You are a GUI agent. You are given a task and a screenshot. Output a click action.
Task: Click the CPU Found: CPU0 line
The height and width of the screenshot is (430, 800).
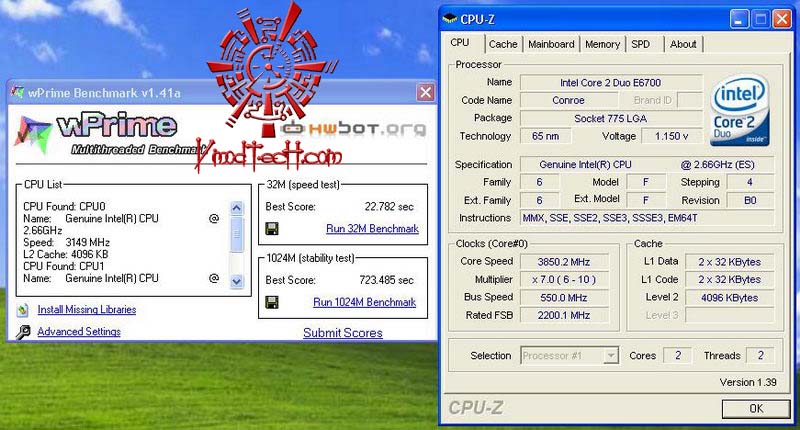pos(64,207)
